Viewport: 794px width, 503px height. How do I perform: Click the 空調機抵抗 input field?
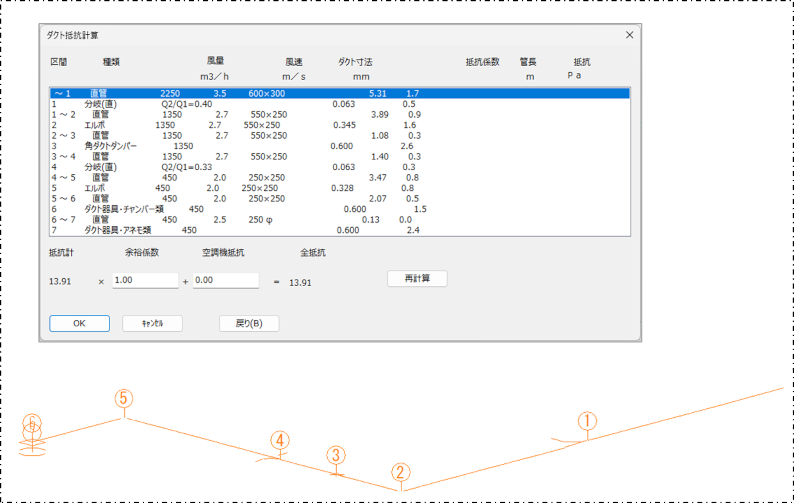click(x=226, y=281)
